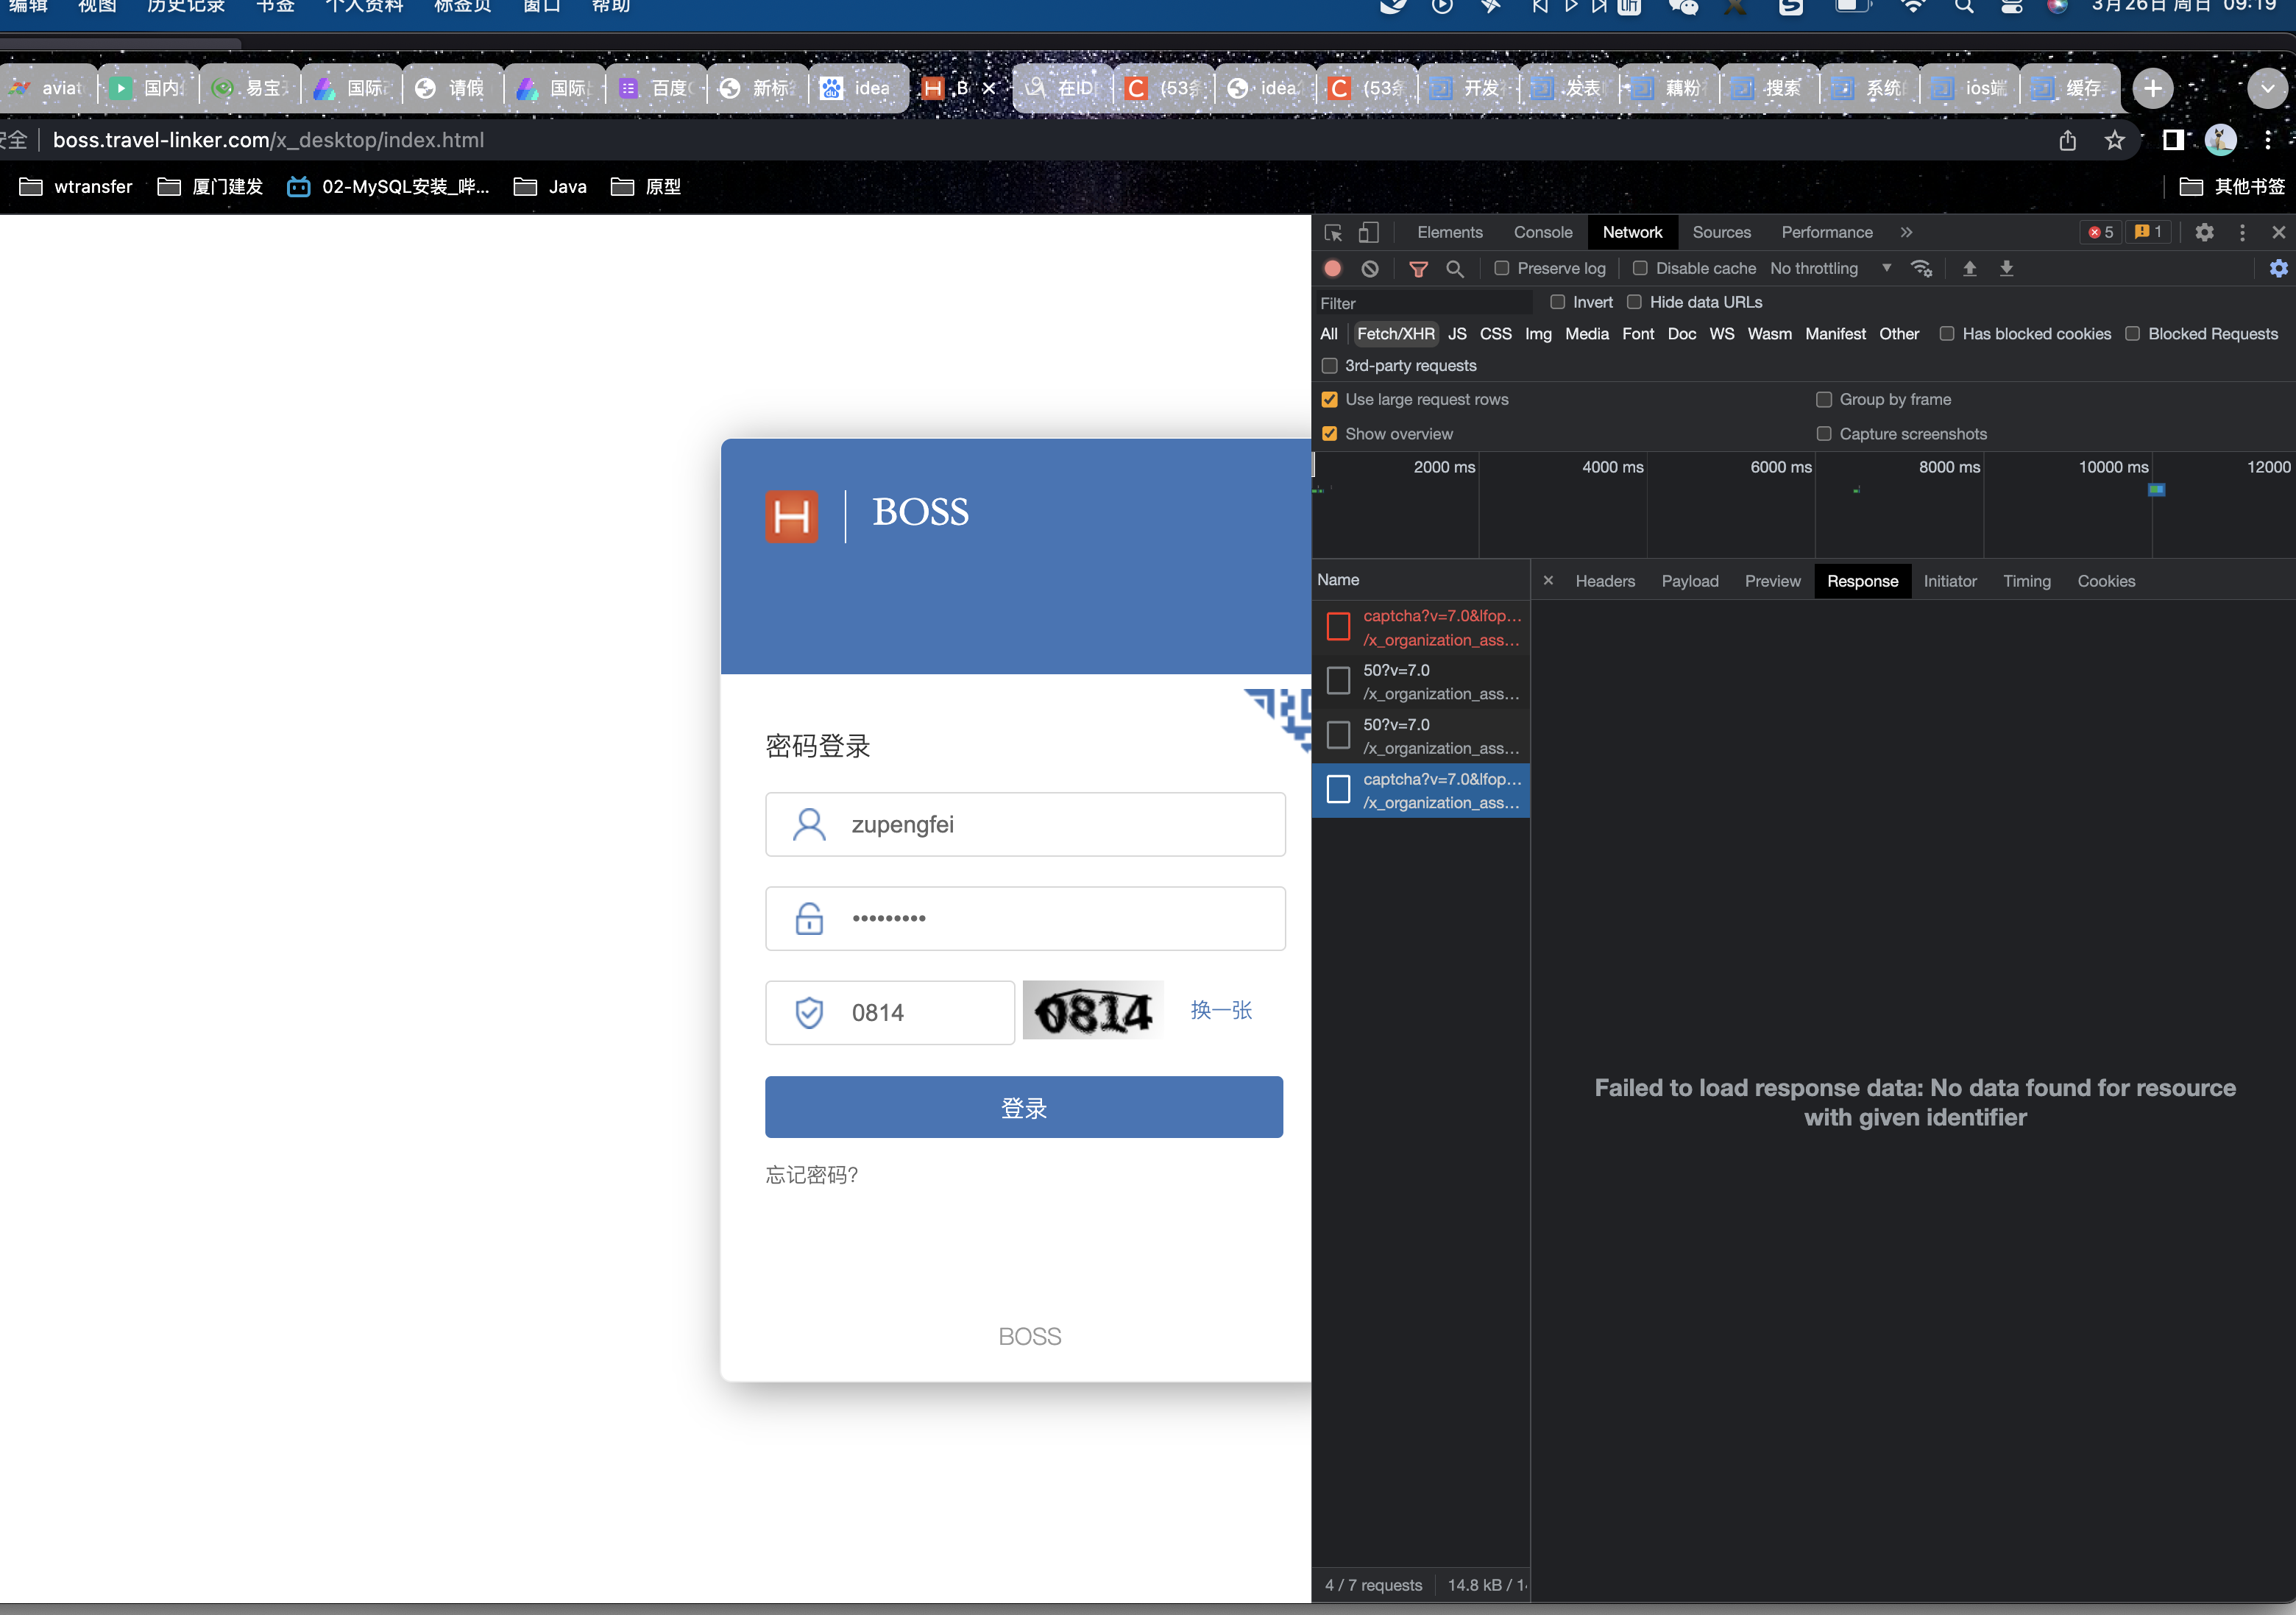Uncheck Use large request rows

[1330, 399]
